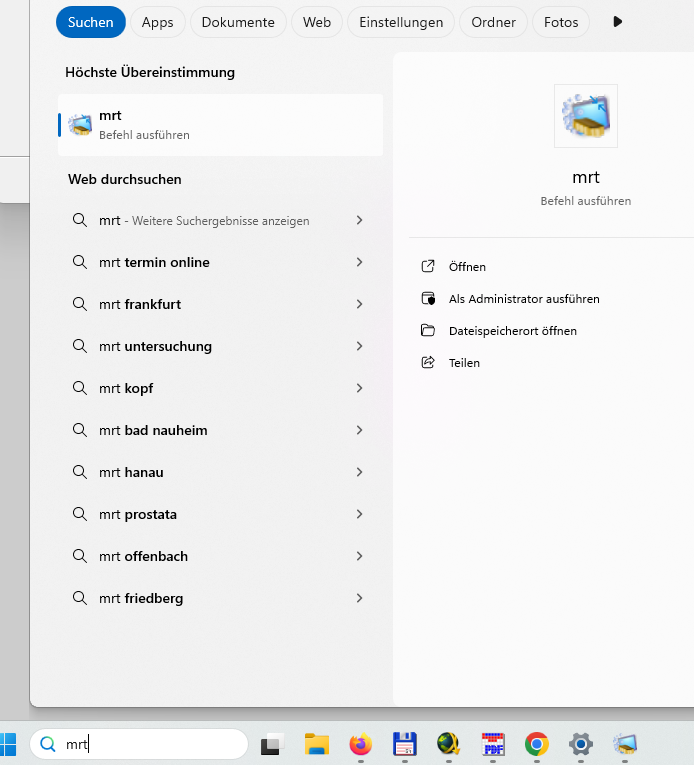Select 'mrt termin online' web suggestion
Screen dimensions: 694x765
coord(221,262)
